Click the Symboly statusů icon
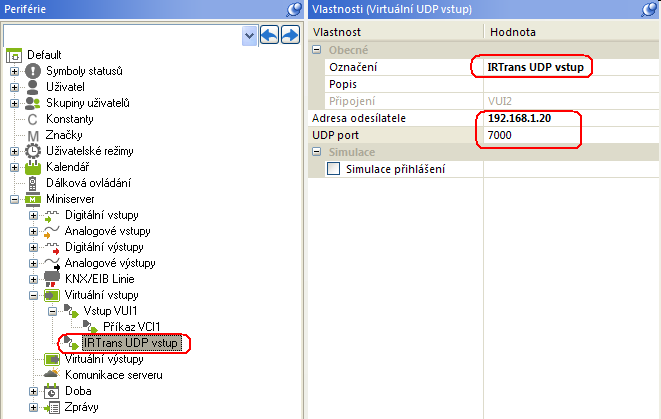Screen dimensions: 661x419 pos(33,71)
